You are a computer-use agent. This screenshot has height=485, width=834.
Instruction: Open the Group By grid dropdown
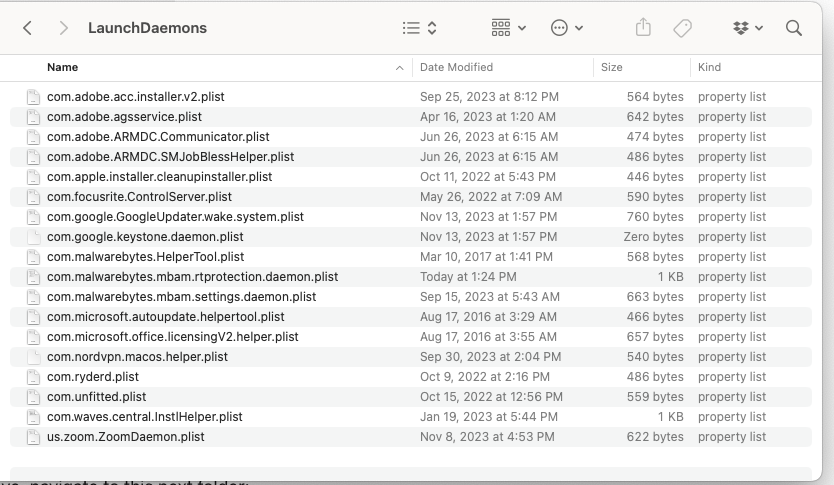click(508, 28)
